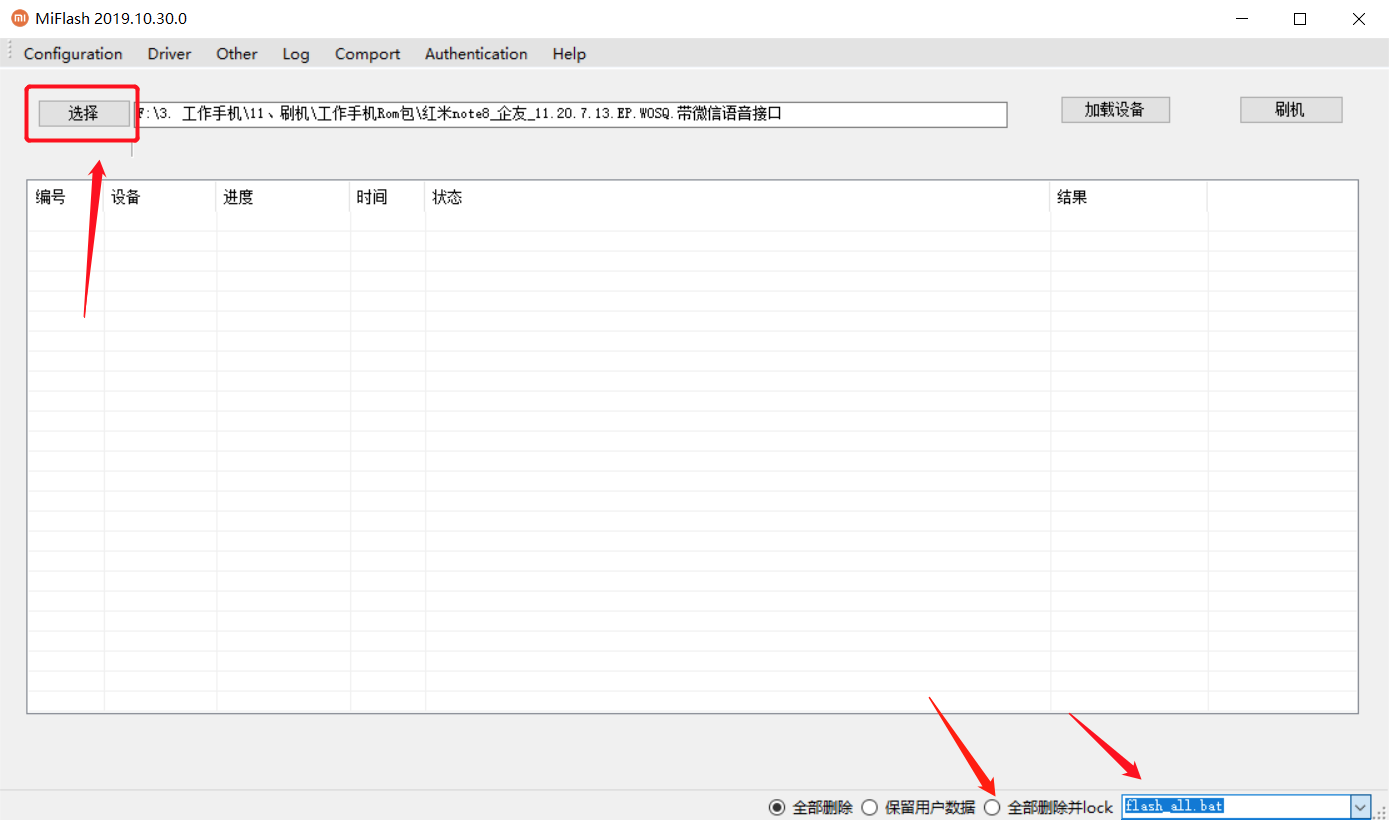Click the 编号 column header

click(66, 197)
